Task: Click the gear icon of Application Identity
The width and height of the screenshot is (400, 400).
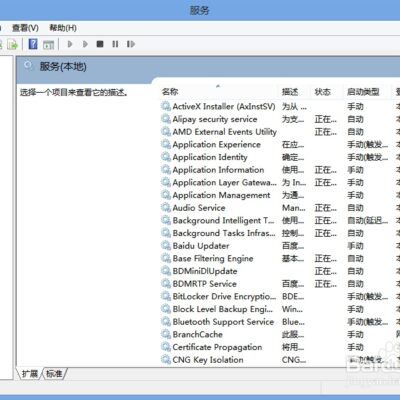Action: (166, 157)
